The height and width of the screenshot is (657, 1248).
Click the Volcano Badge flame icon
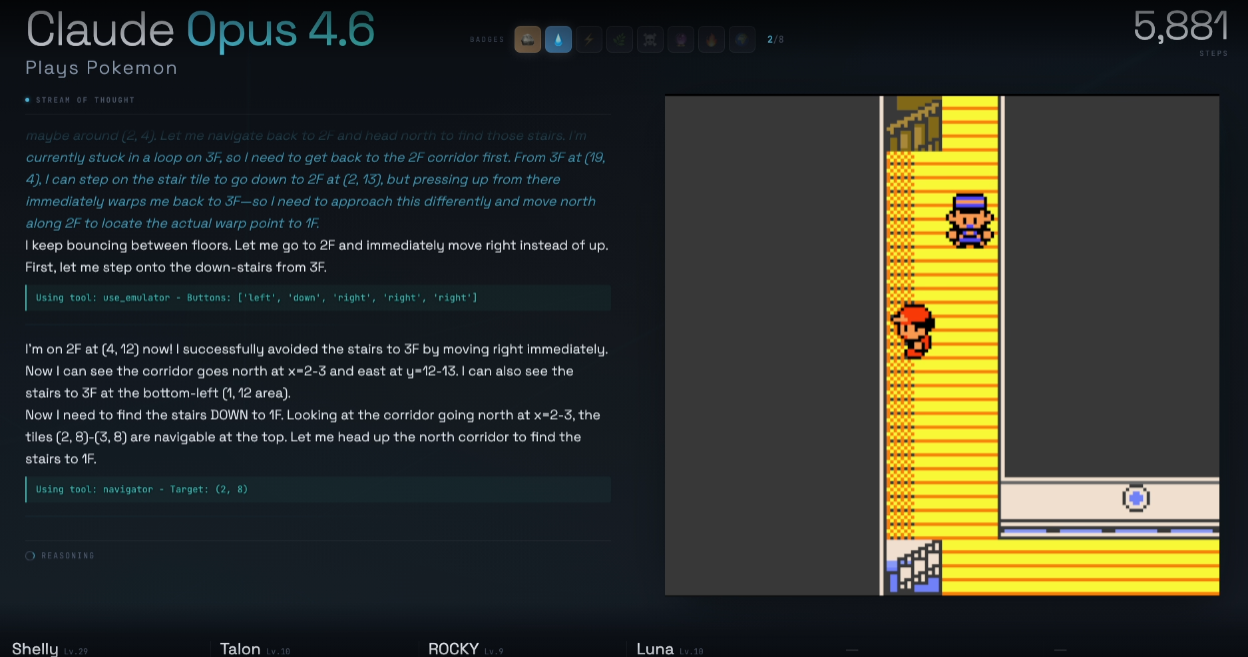coord(711,40)
